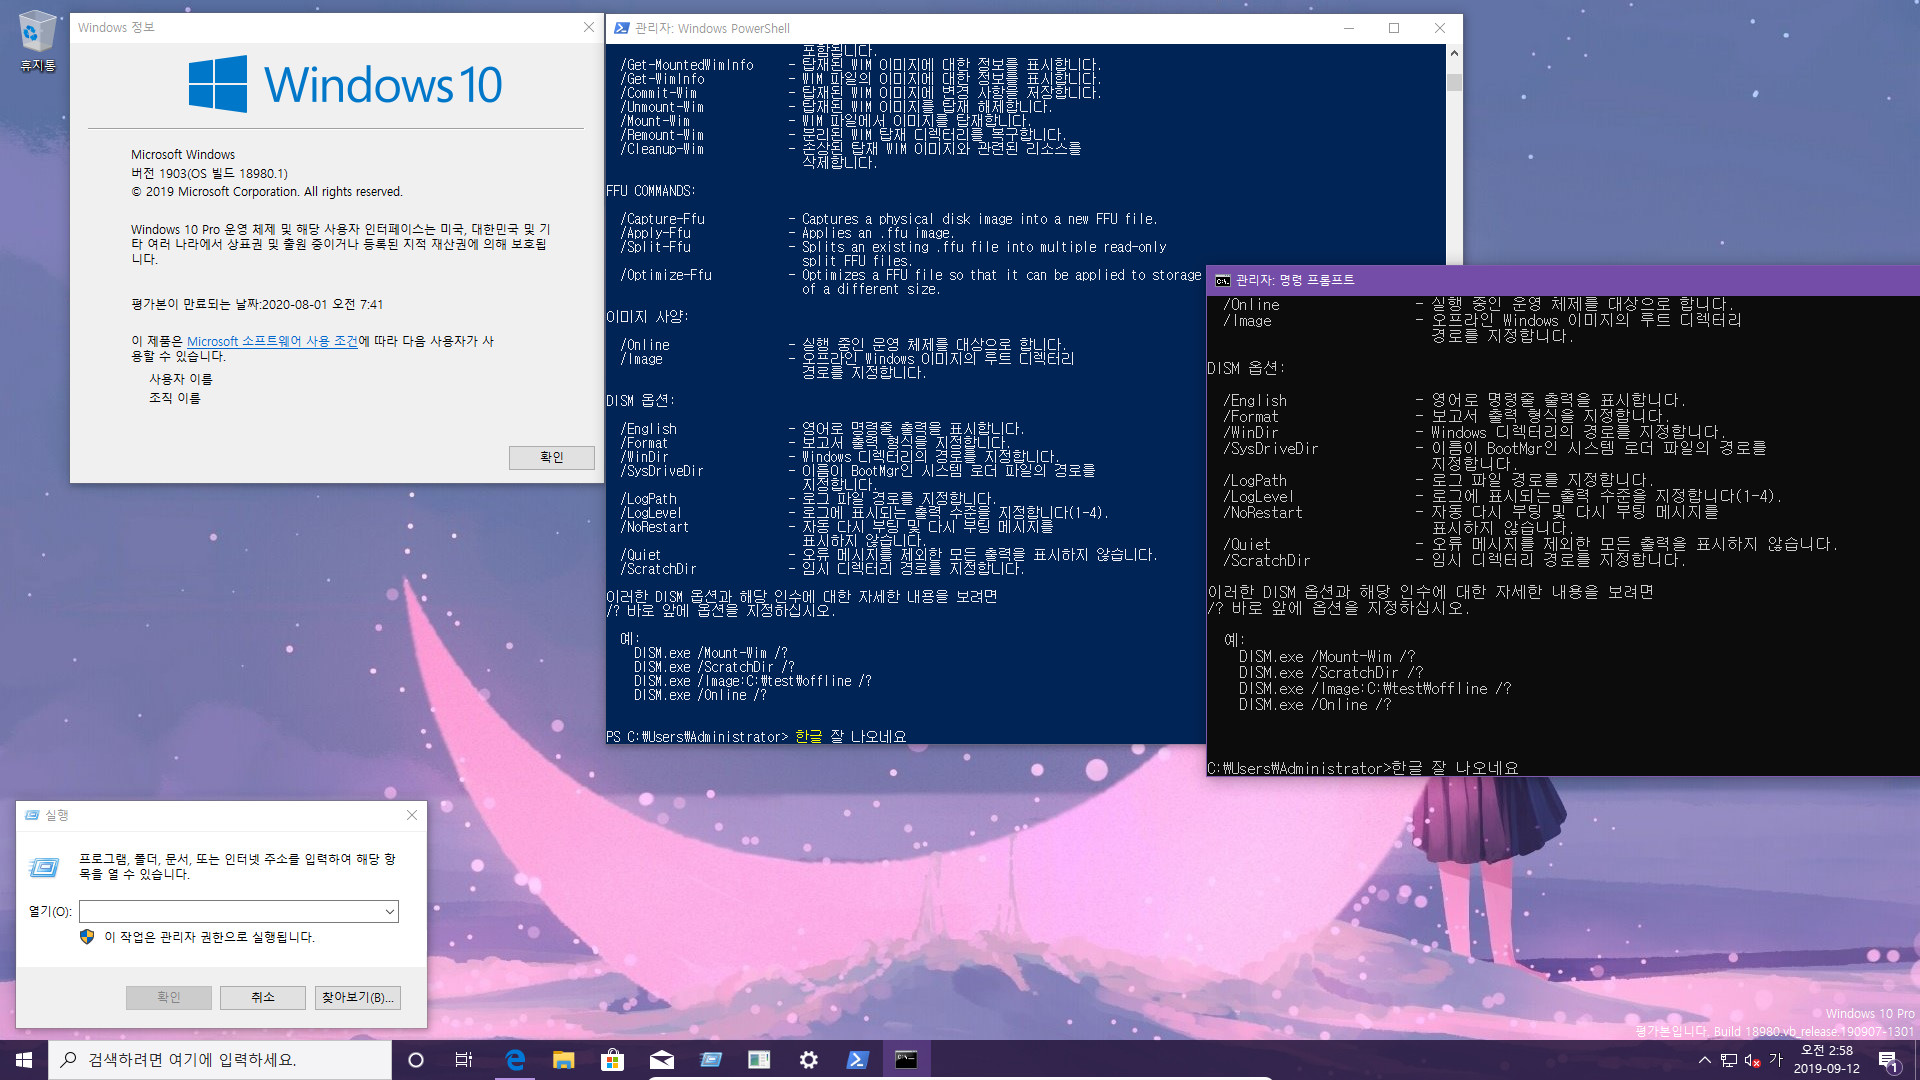Click '/Capture-Ffu' text in PowerShell output
The width and height of the screenshot is (1920, 1080).
pos(662,219)
